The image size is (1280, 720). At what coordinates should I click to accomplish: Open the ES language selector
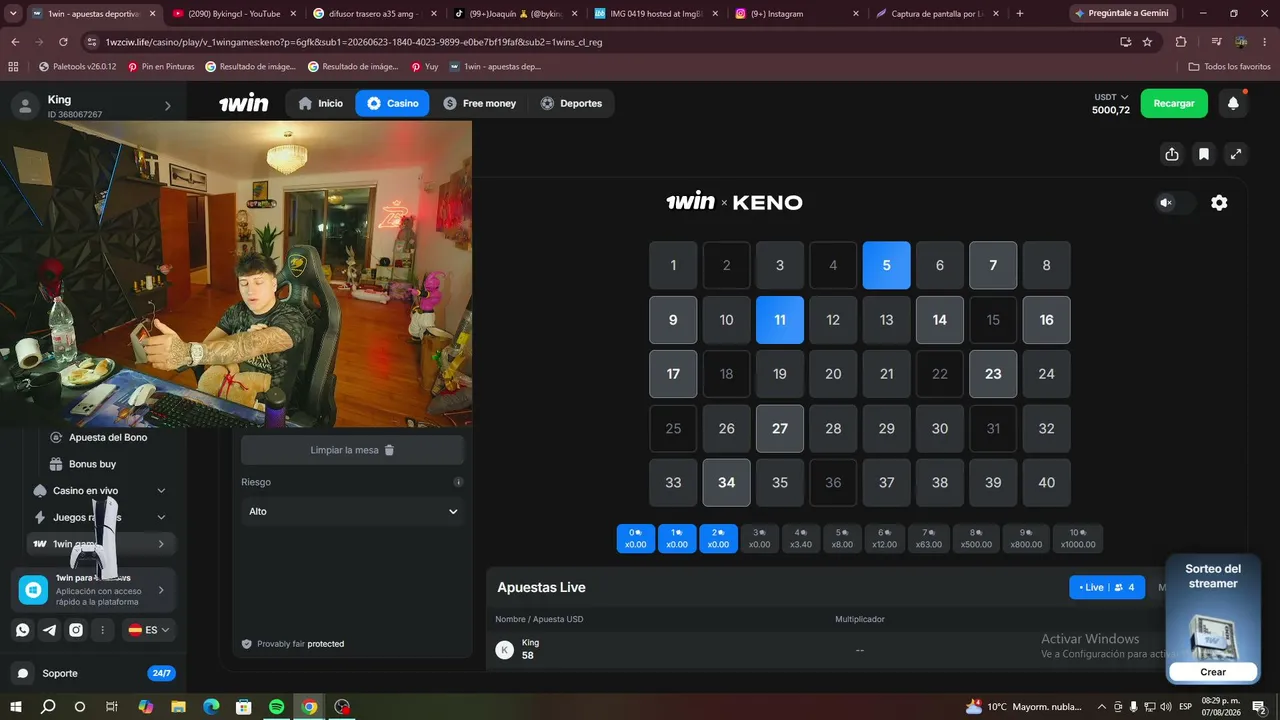click(x=149, y=630)
